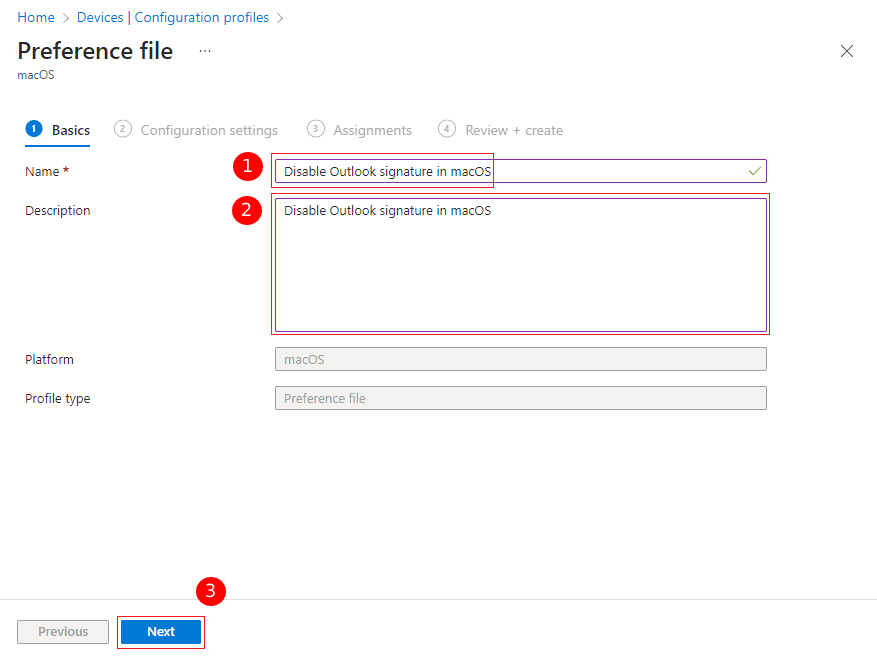The image size is (877, 661).
Task: Click the red annotation marker numbered 2
Action: point(247,211)
